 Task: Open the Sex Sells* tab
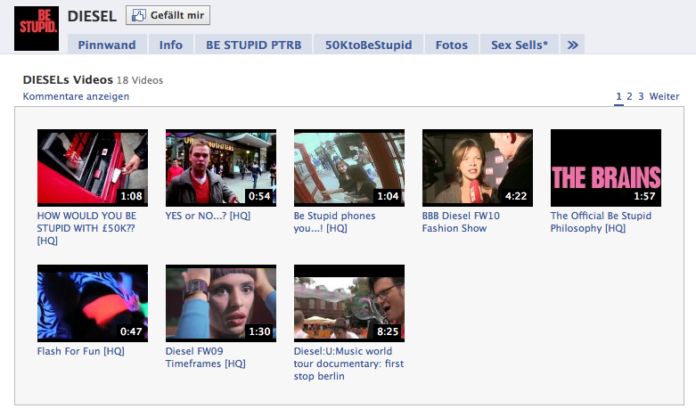pyautogui.click(x=519, y=45)
